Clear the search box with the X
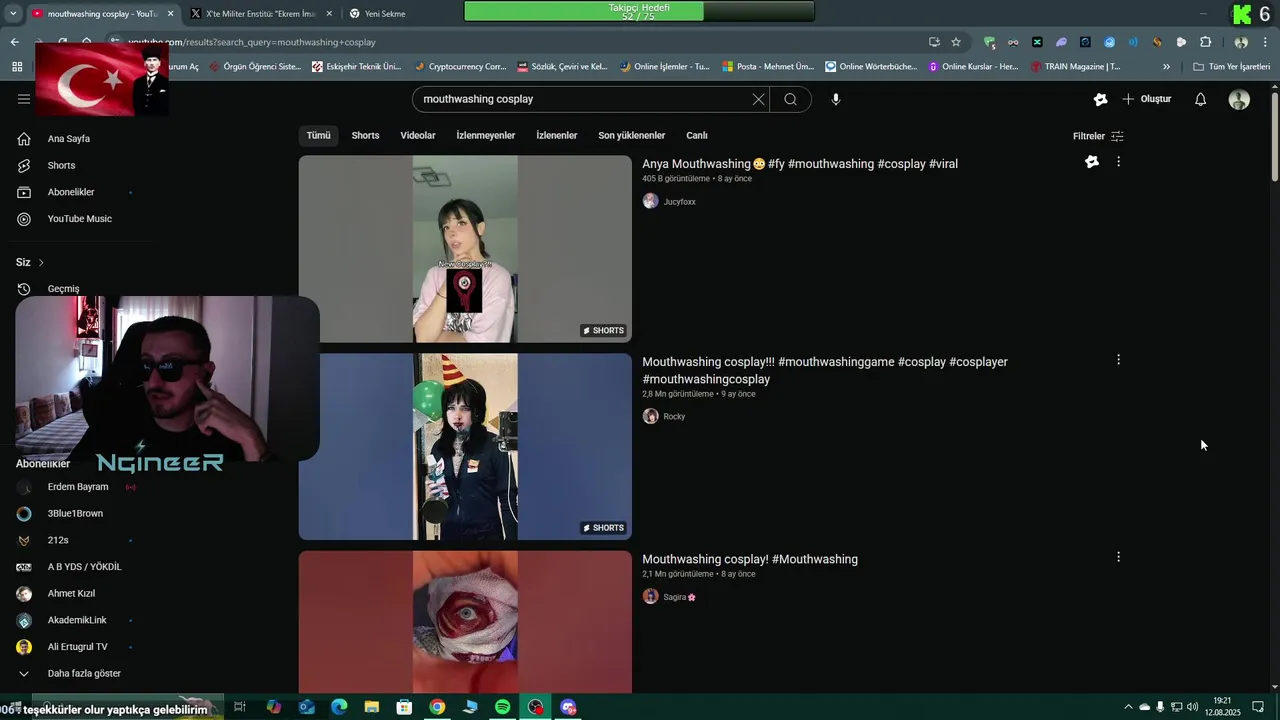 pyautogui.click(x=758, y=99)
